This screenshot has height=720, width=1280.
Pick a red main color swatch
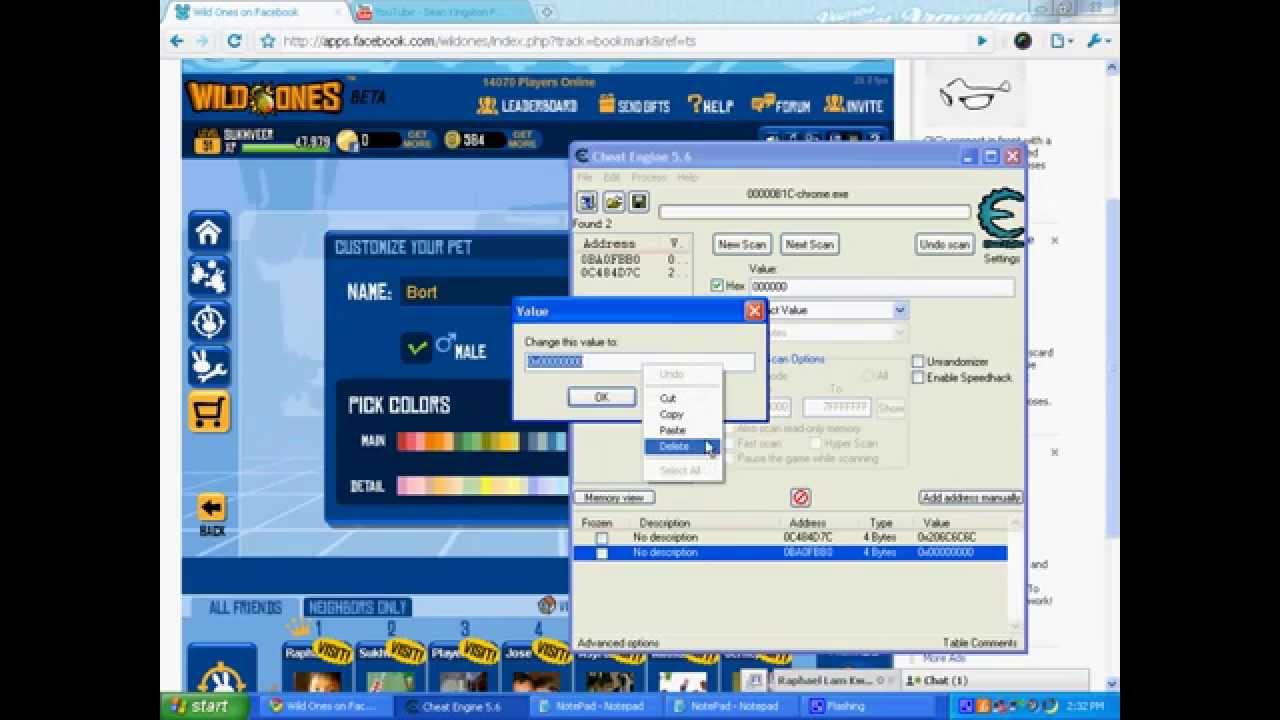point(405,441)
